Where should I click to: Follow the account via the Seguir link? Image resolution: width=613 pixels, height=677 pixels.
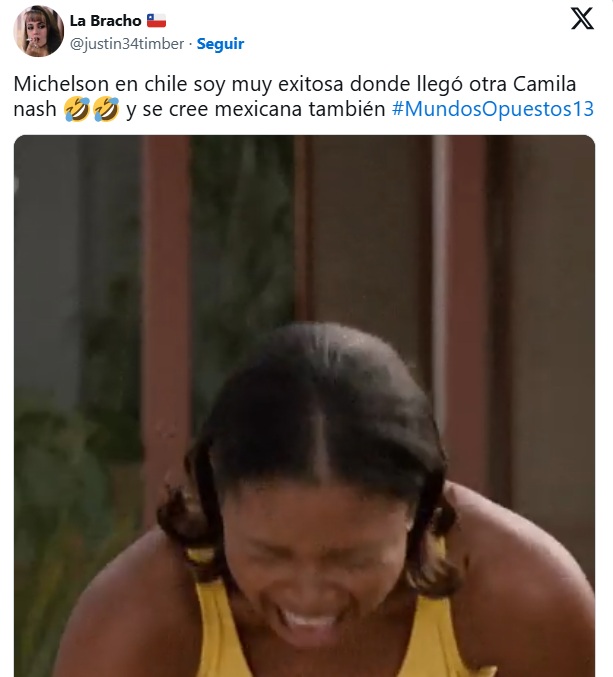[220, 44]
